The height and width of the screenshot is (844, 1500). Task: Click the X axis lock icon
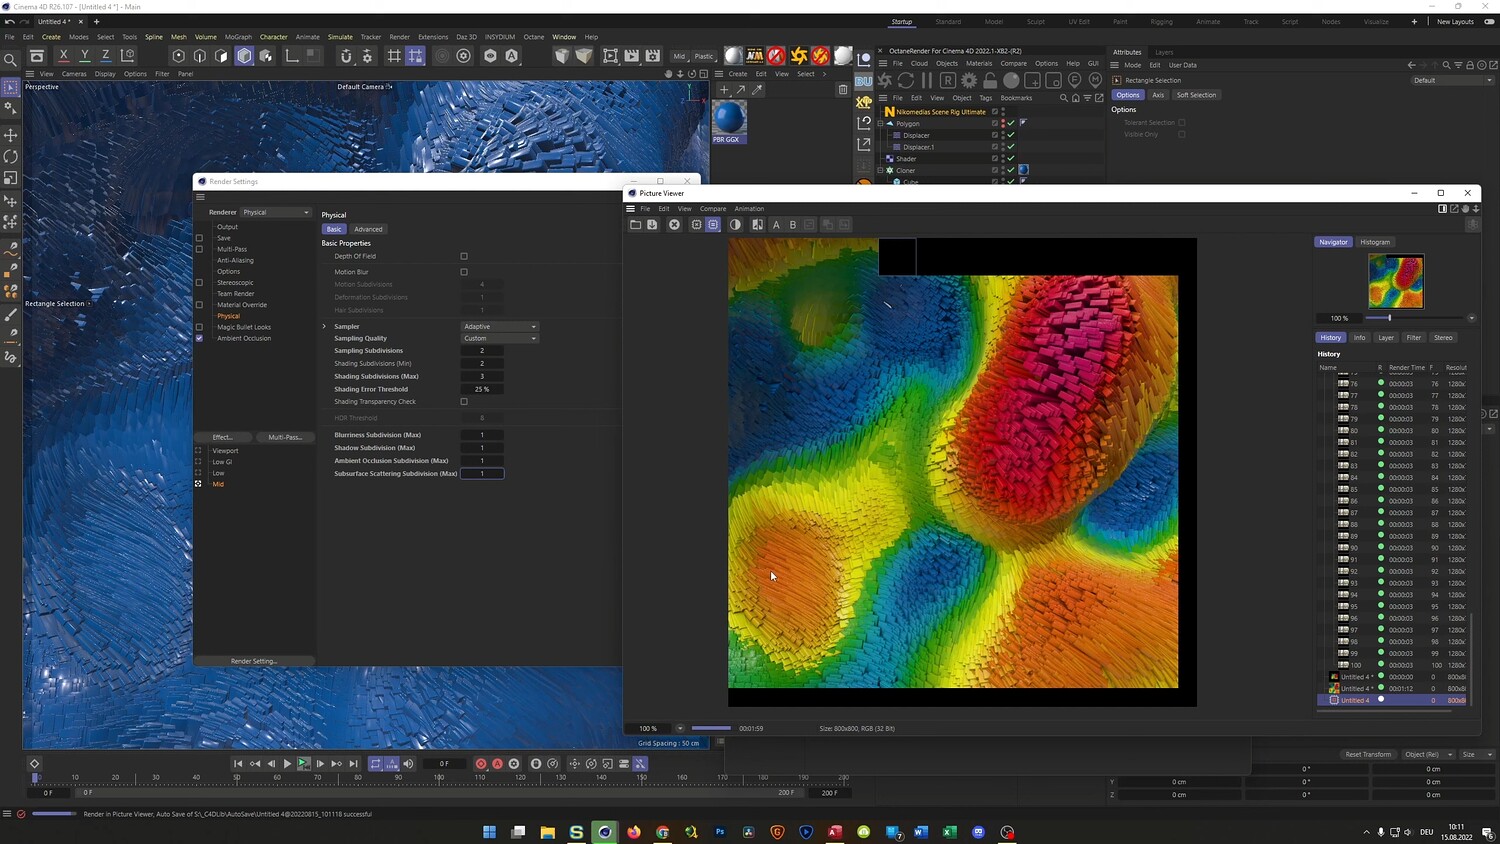coord(64,56)
